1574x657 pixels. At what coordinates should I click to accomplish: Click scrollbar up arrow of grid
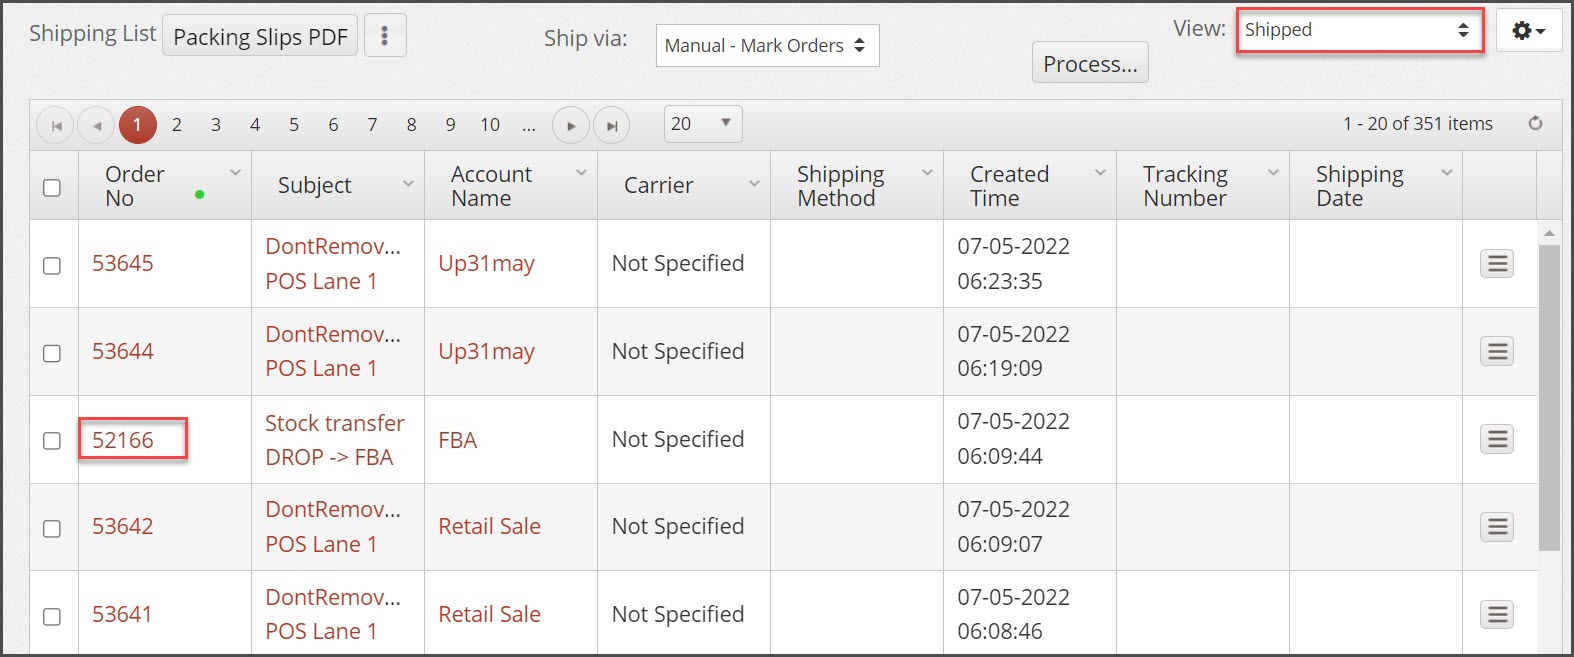point(1549,233)
